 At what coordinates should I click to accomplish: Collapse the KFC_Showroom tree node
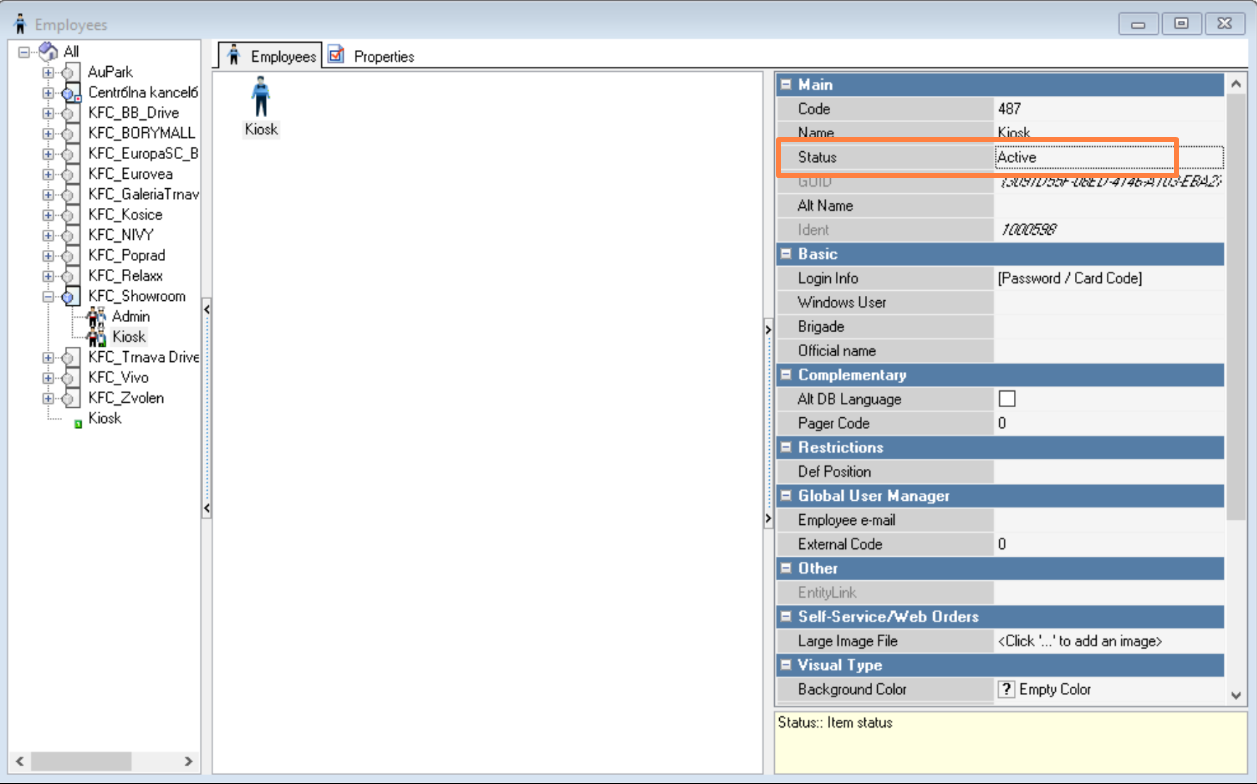[47, 297]
